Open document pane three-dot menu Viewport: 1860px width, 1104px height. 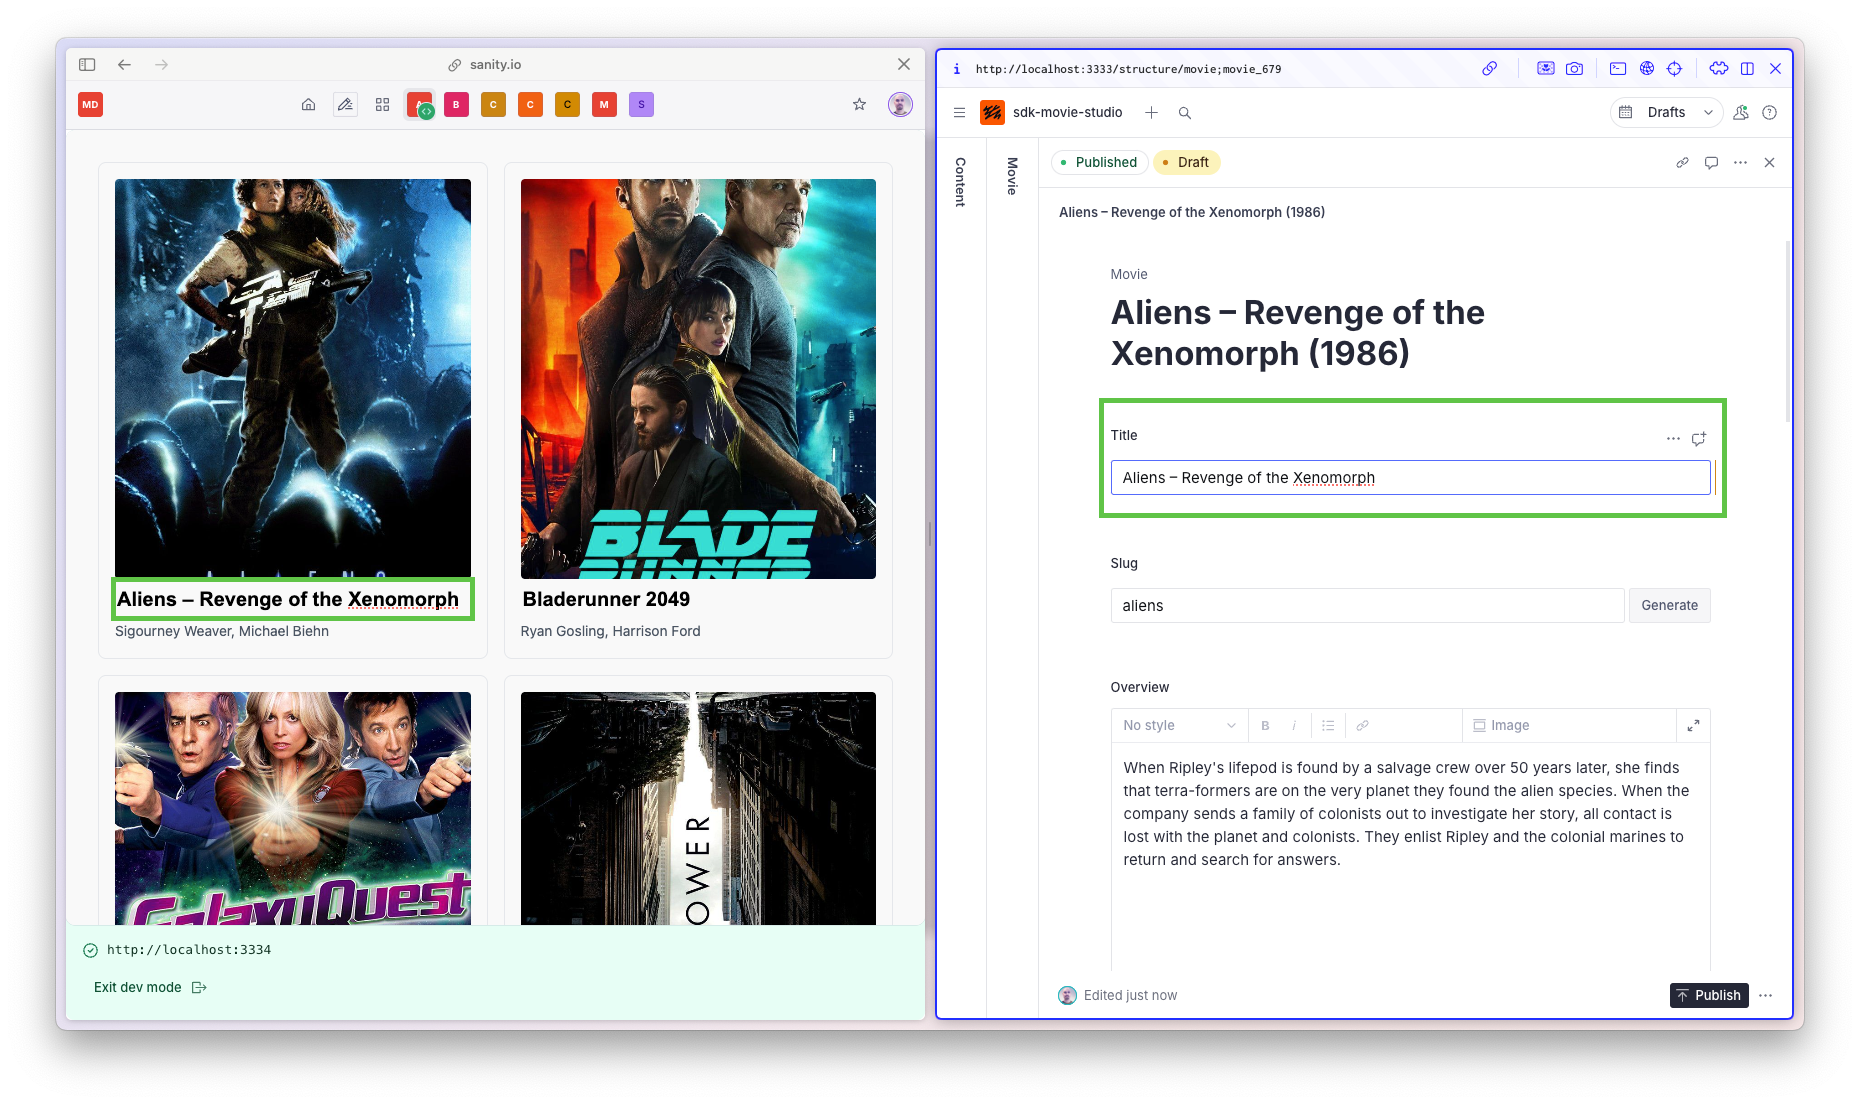coord(1740,162)
